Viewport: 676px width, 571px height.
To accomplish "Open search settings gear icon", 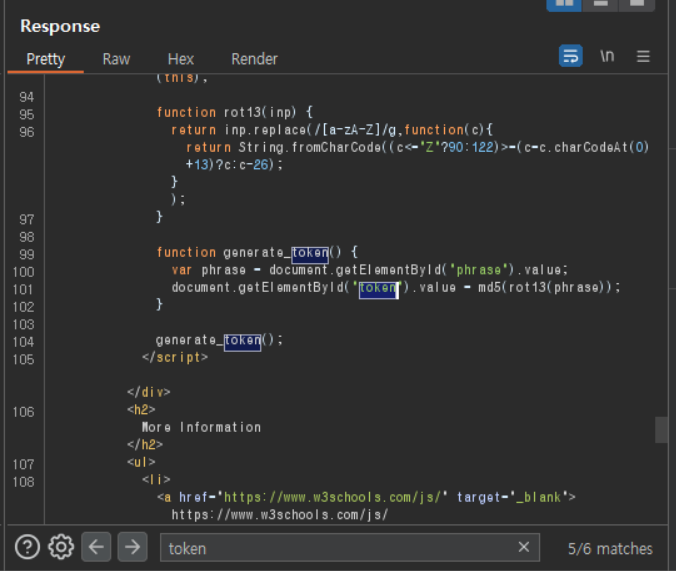I will click(x=61, y=547).
